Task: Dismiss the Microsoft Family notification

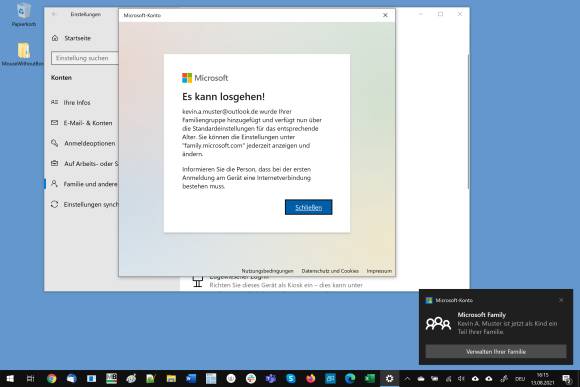Action: click(561, 300)
